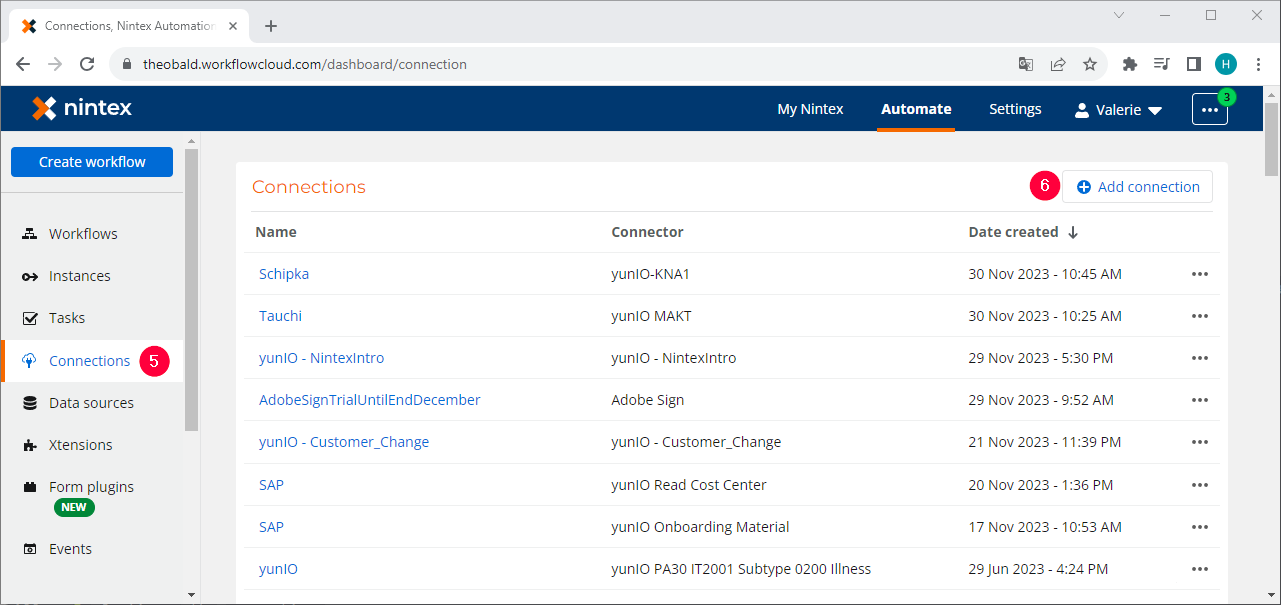1281x605 pixels.
Task: Select the Workflows icon in sidebar
Action: 29,233
